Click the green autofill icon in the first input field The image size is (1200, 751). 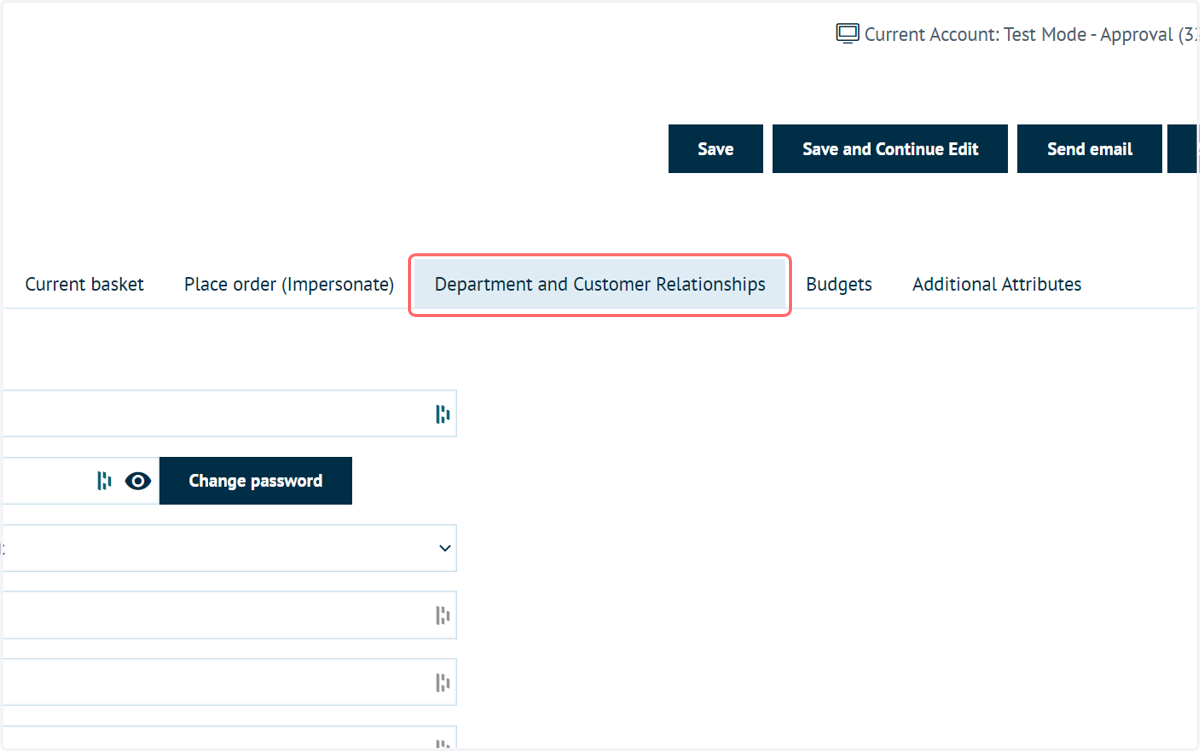[442, 414]
